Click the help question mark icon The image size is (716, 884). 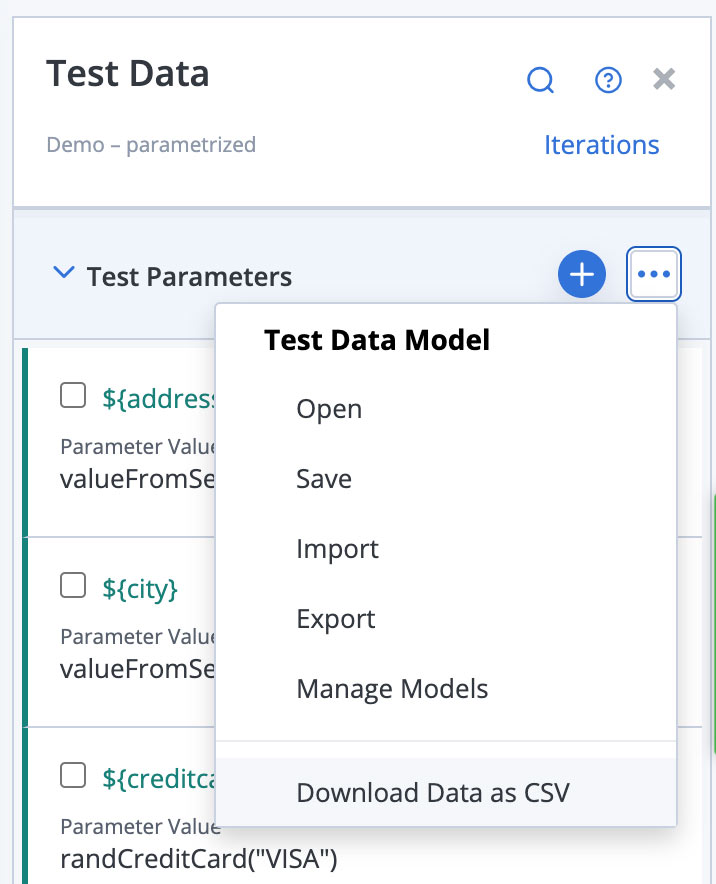coord(608,80)
